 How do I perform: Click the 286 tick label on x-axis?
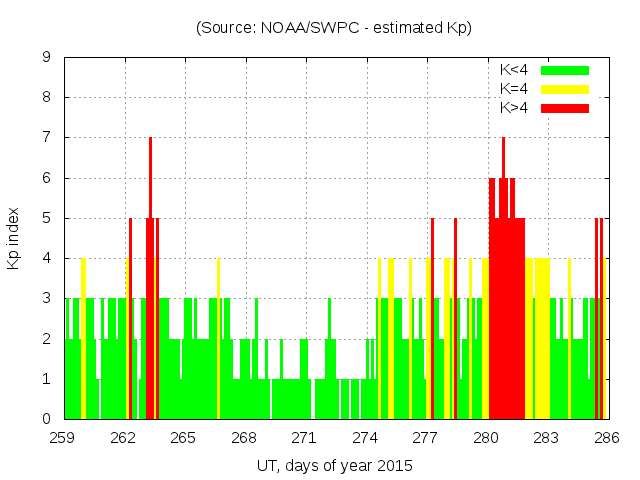coord(607,438)
